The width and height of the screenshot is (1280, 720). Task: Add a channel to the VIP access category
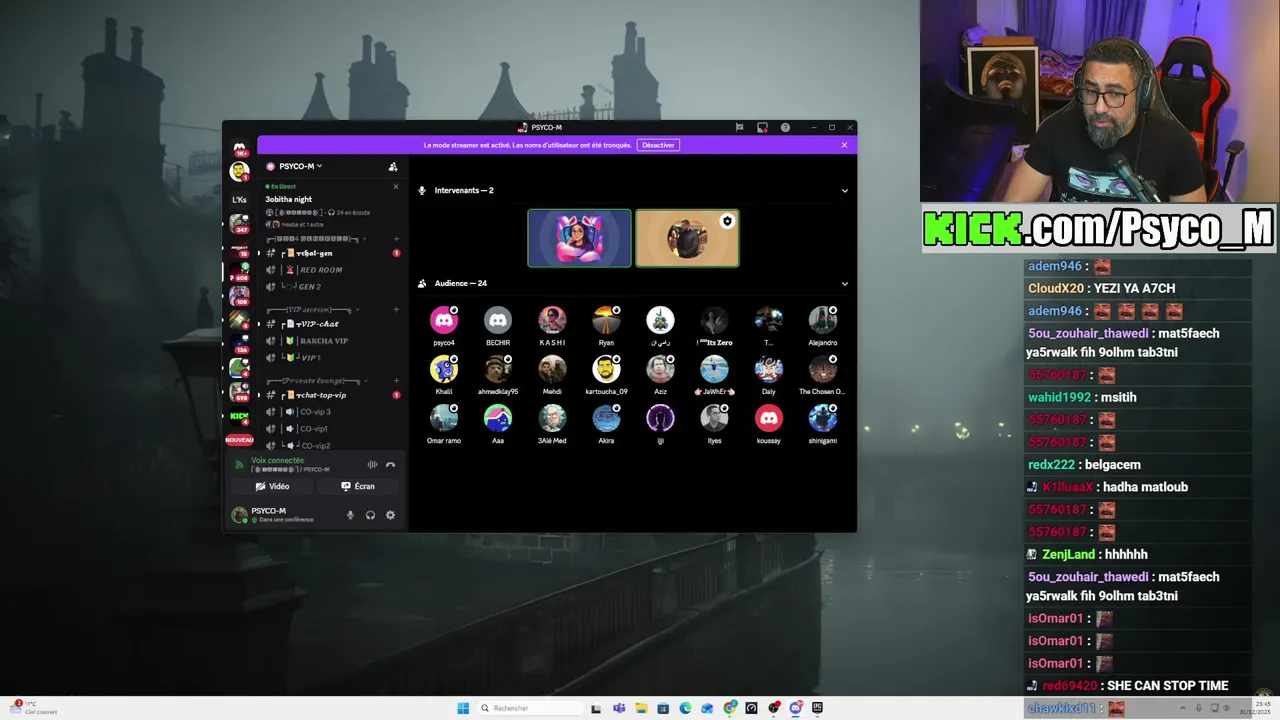point(396,310)
